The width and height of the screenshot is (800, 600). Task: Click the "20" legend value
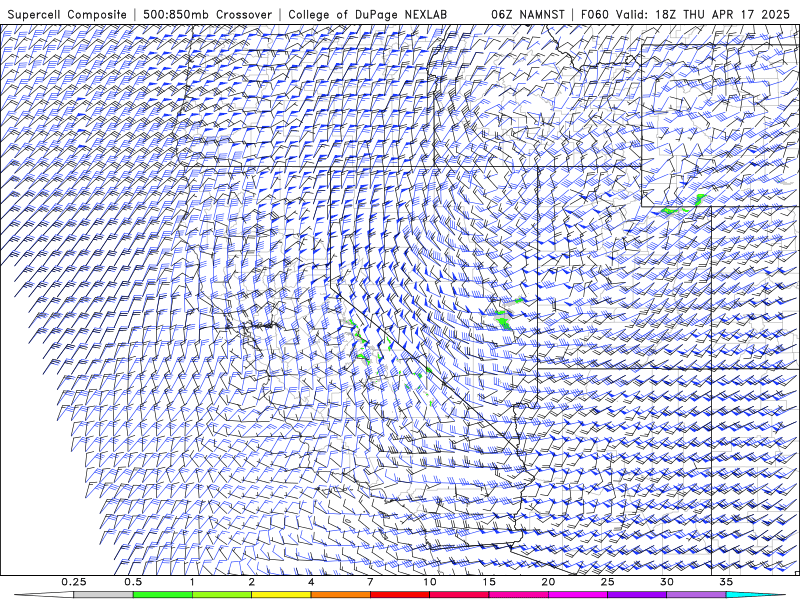tap(548, 582)
